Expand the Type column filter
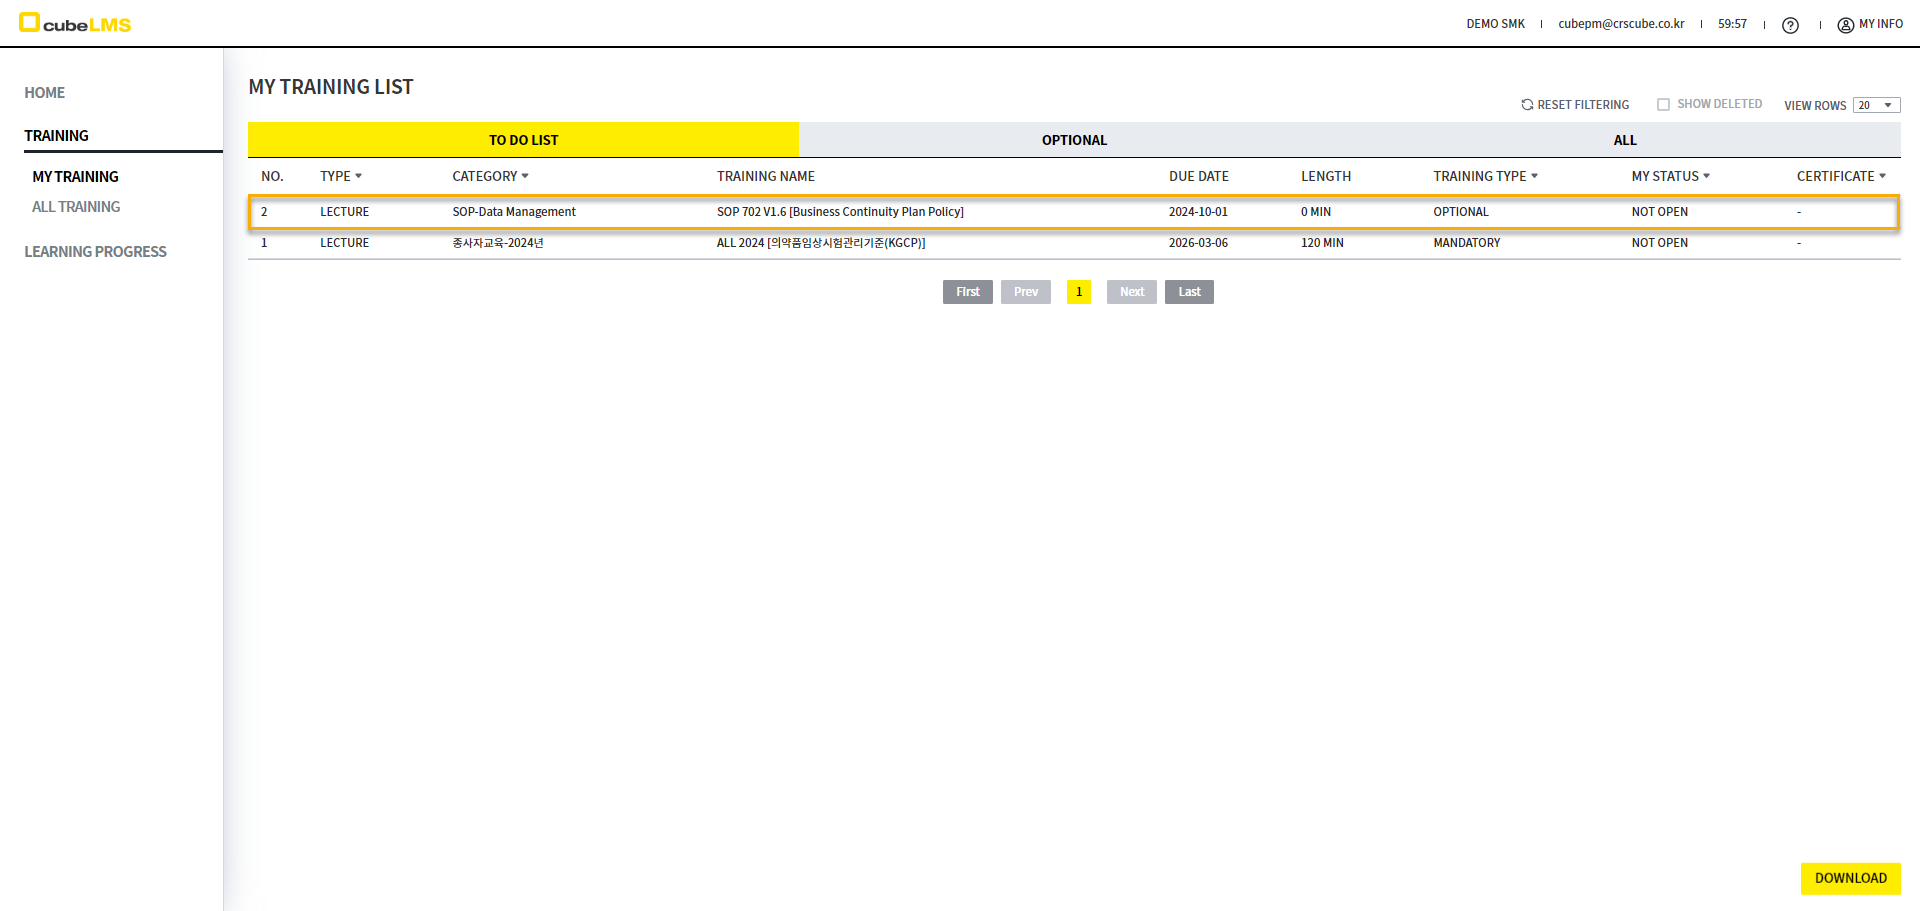 click(358, 177)
